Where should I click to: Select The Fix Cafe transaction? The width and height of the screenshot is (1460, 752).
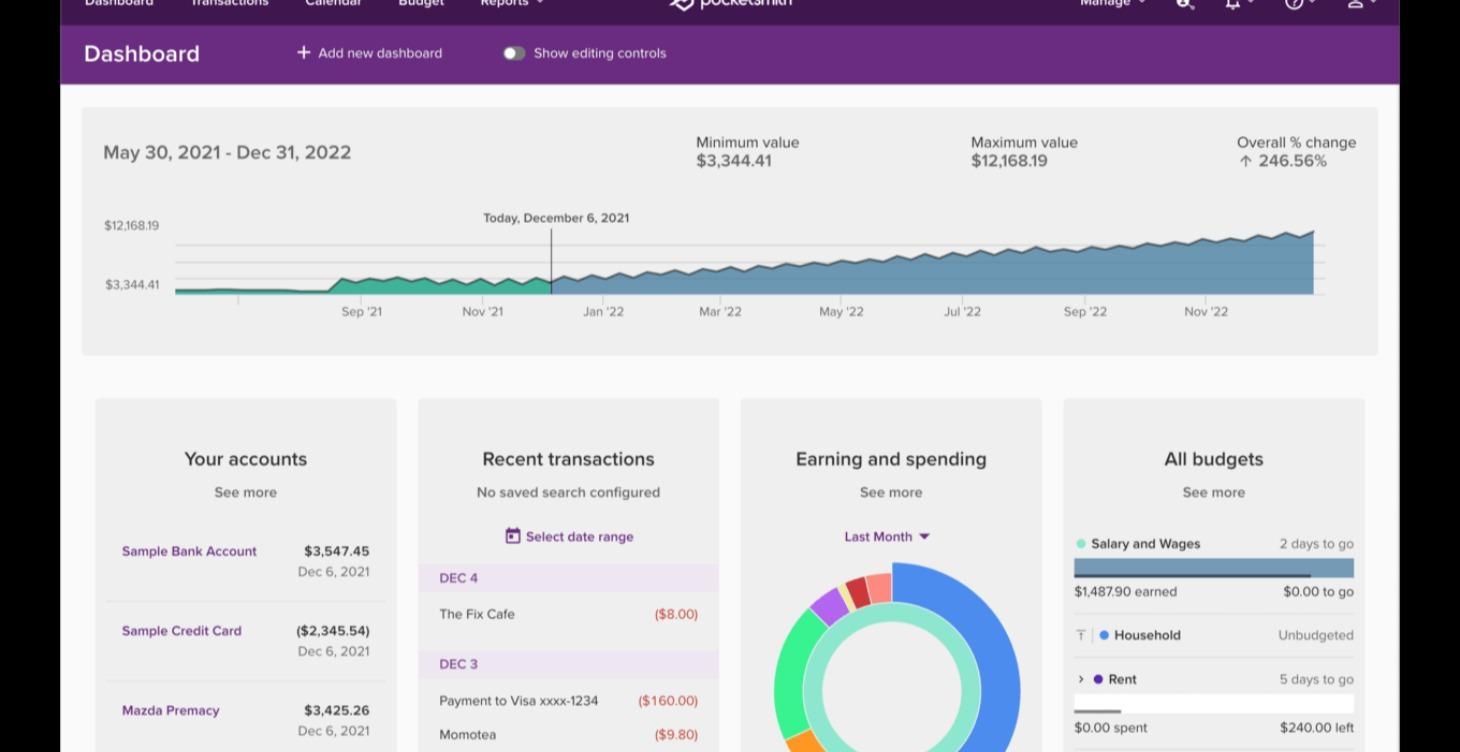[x=477, y=614]
